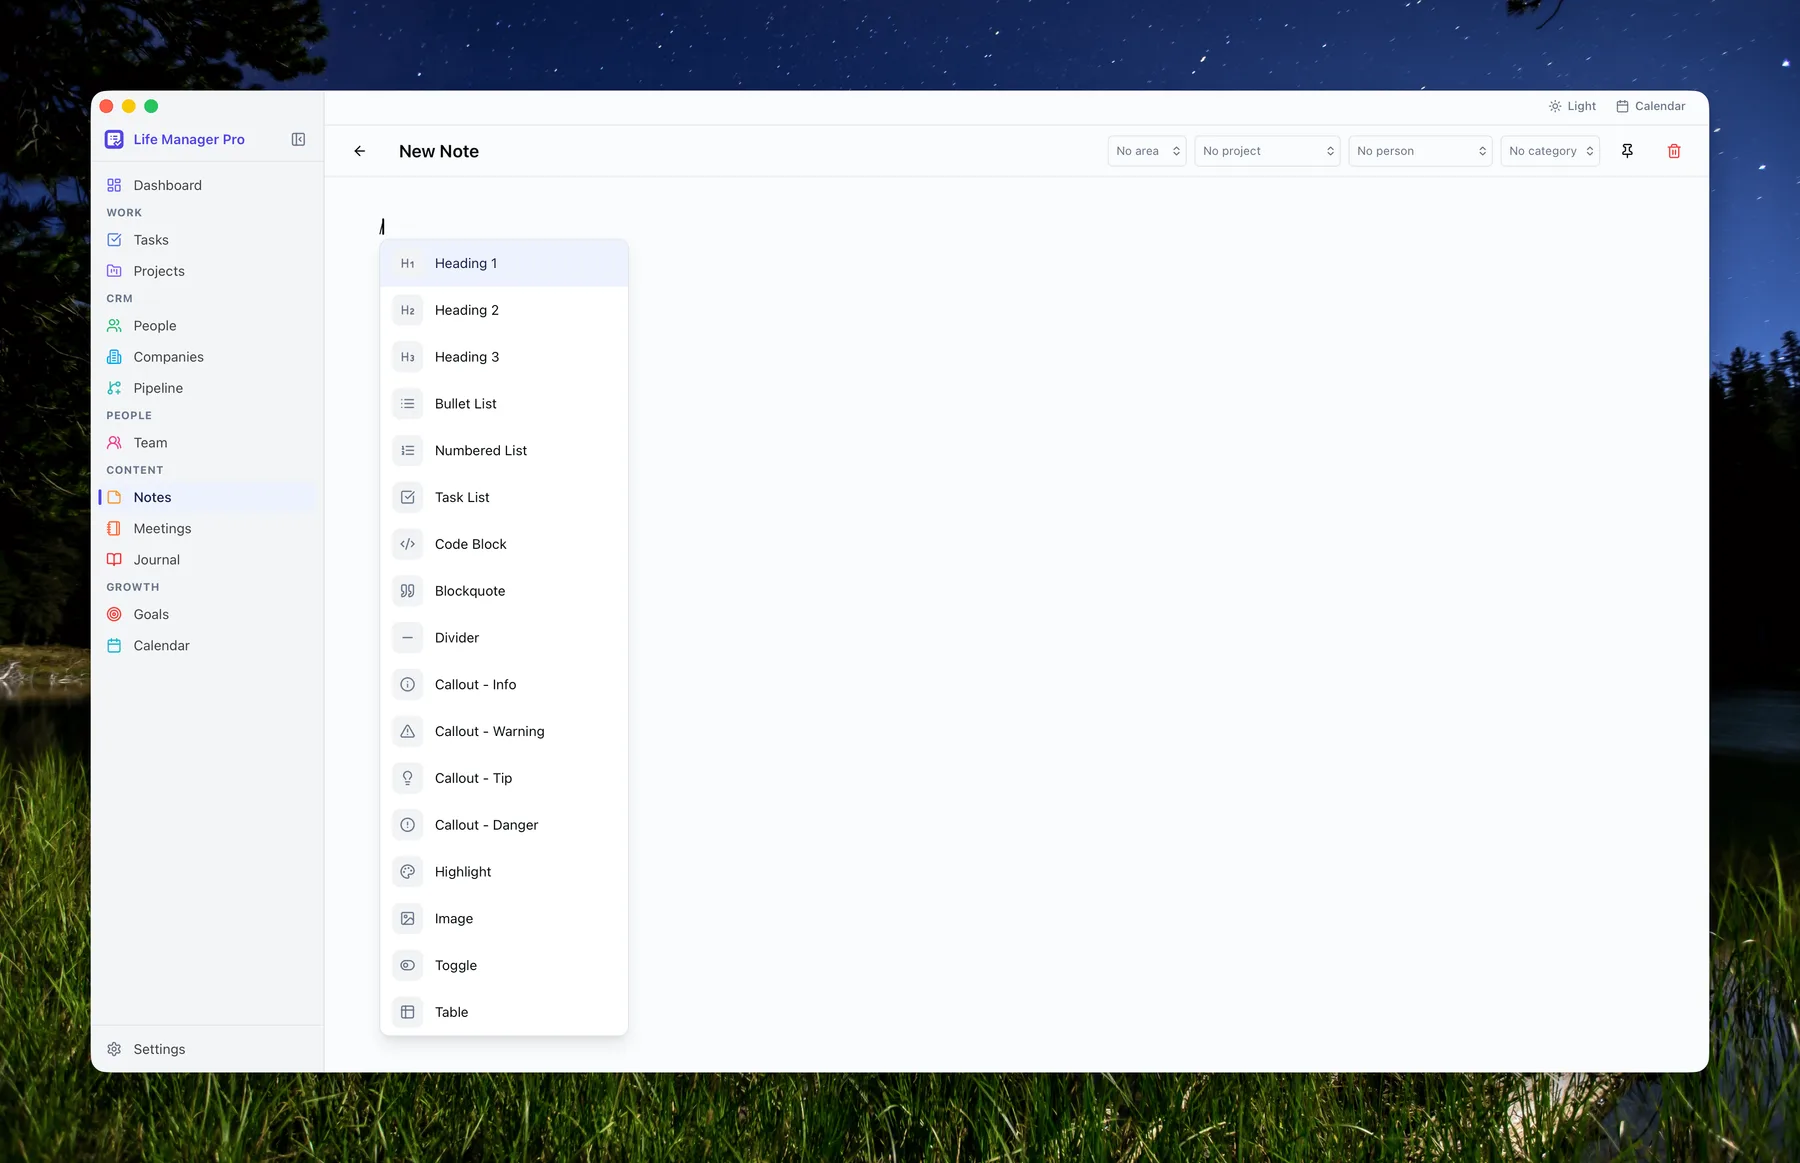This screenshot has width=1800, height=1163.
Task: Toggle the Light theme switch
Action: (1572, 106)
